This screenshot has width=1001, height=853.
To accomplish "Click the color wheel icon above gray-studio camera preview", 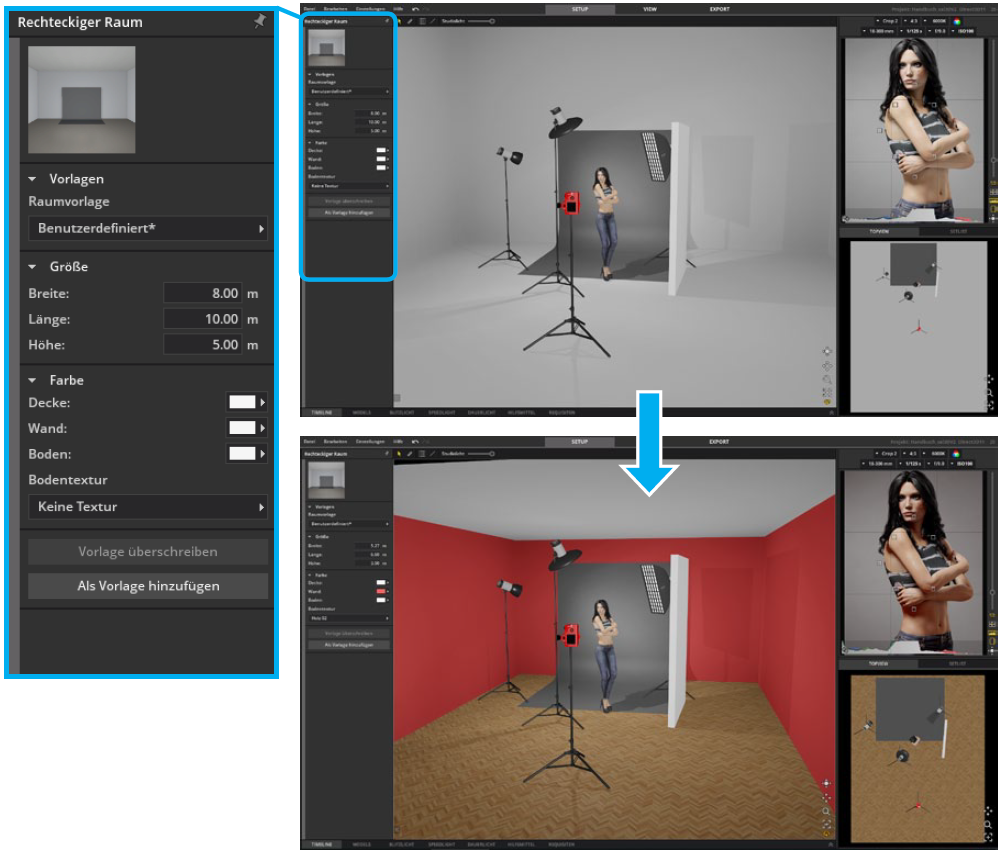I will pos(955,21).
